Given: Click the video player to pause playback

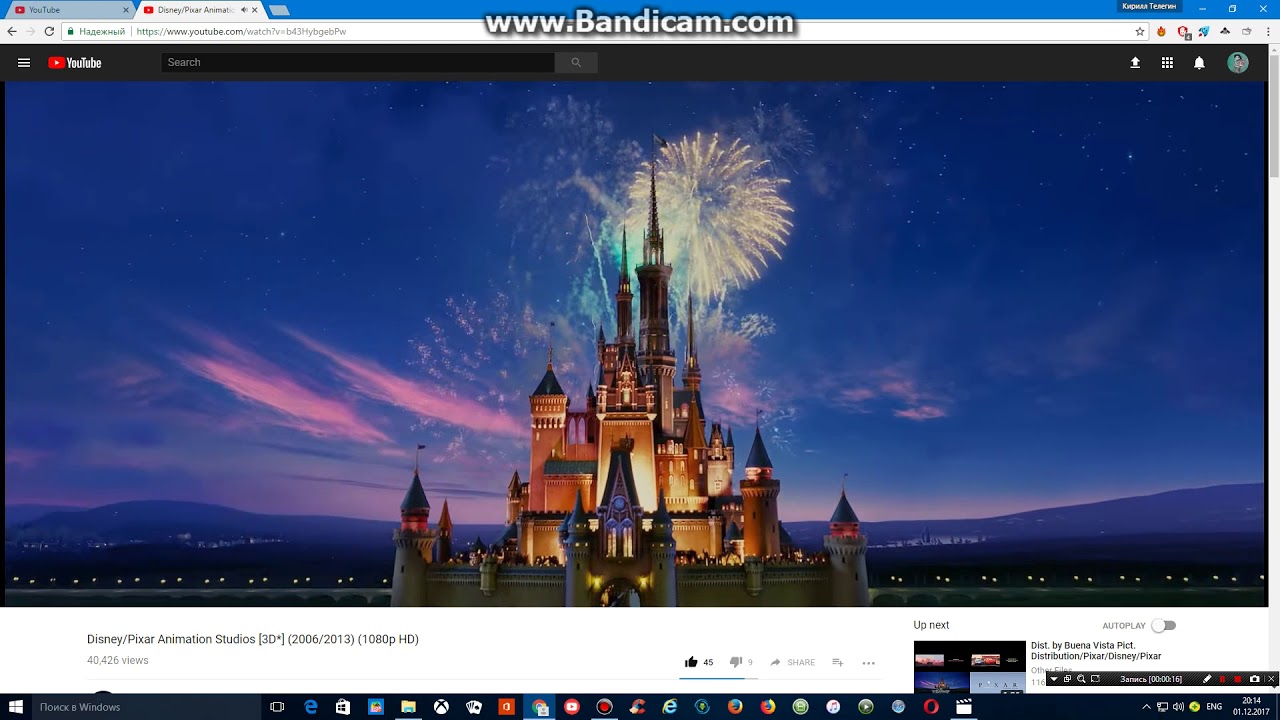Looking at the screenshot, I should (635, 344).
